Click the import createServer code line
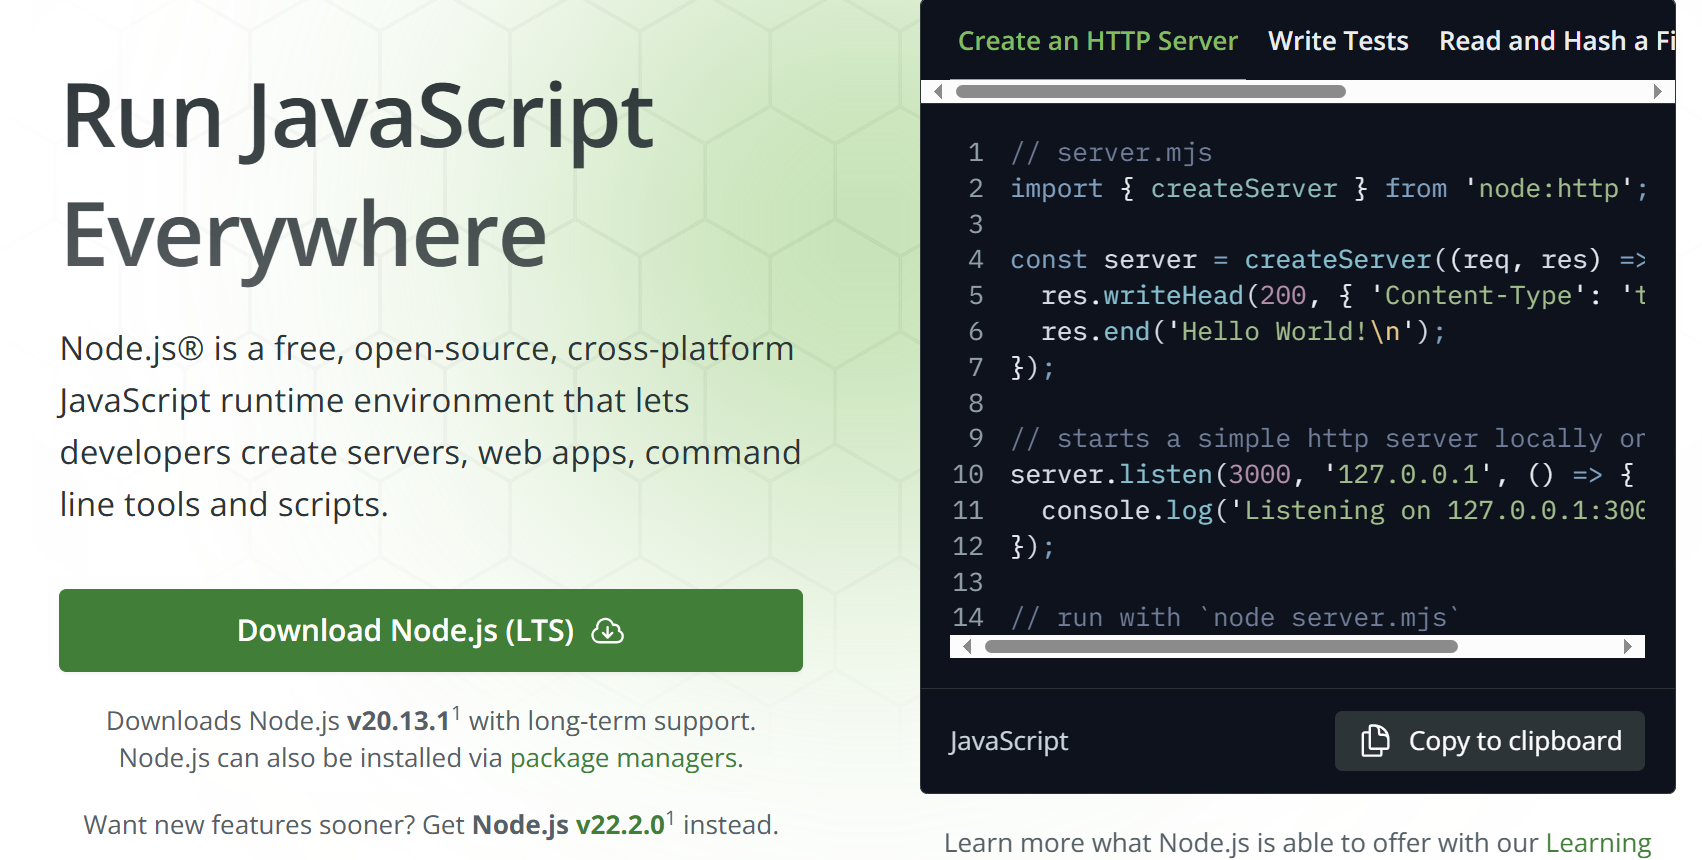Screen dimensions: 1702x860 coord(1329,189)
